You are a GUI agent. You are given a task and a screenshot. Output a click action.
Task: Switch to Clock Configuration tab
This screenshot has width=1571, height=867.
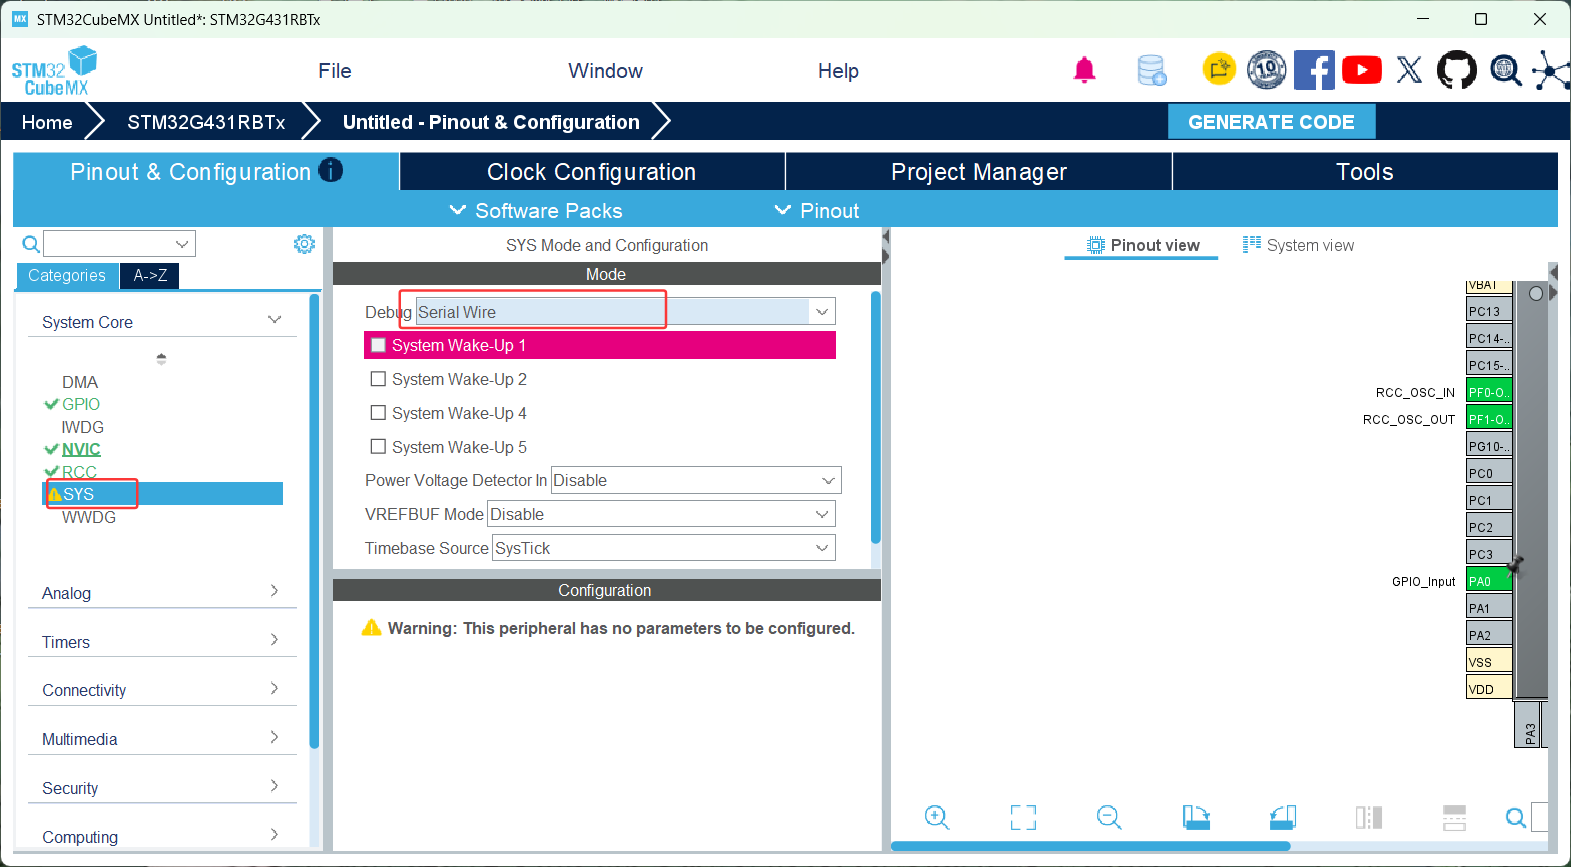pos(592,171)
